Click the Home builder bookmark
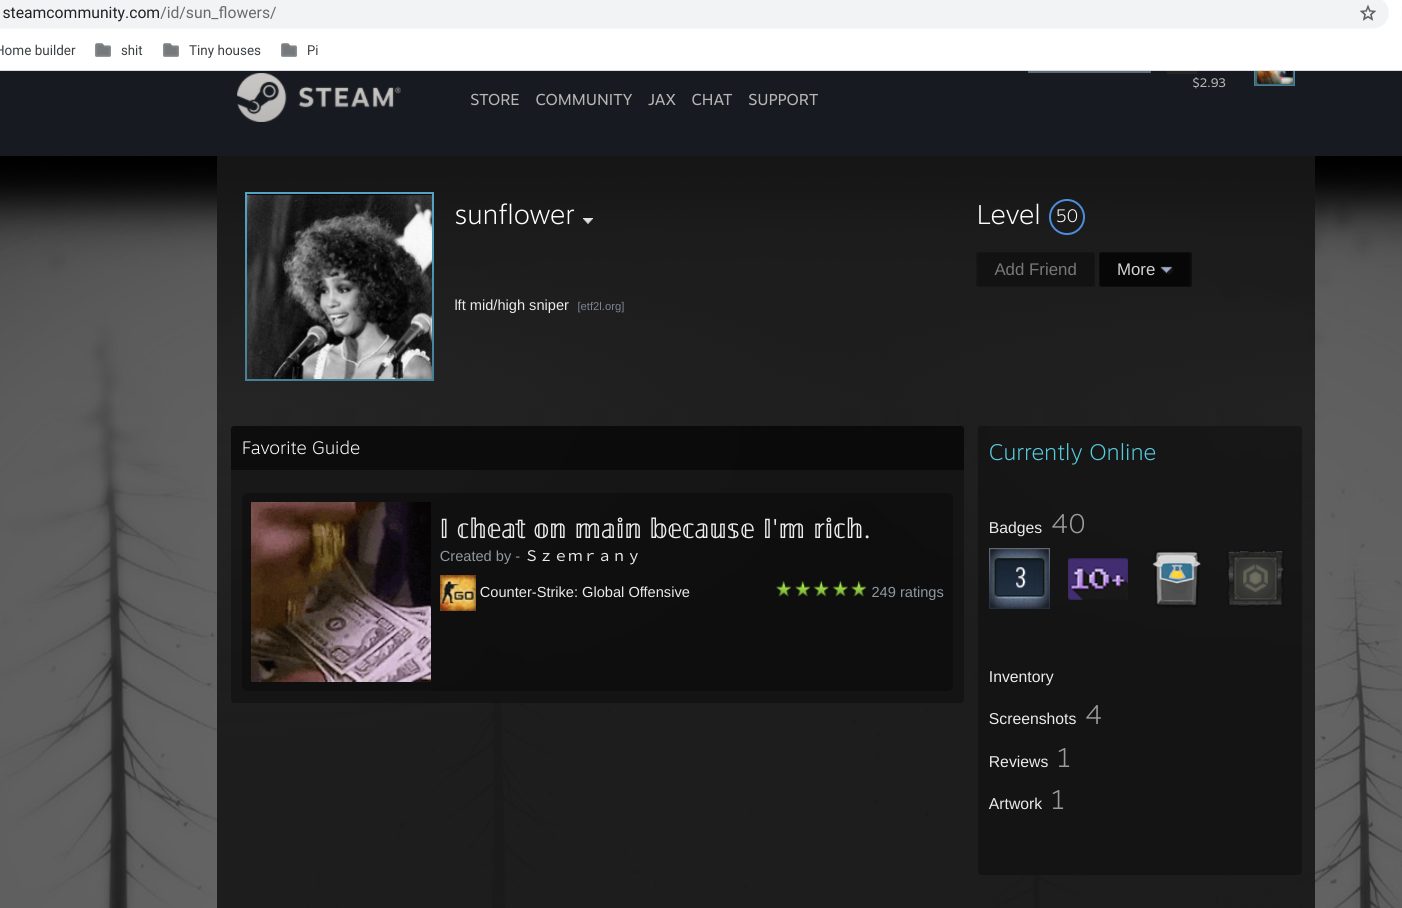Screen dimensions: 1402x908 [x=38, y=50]
